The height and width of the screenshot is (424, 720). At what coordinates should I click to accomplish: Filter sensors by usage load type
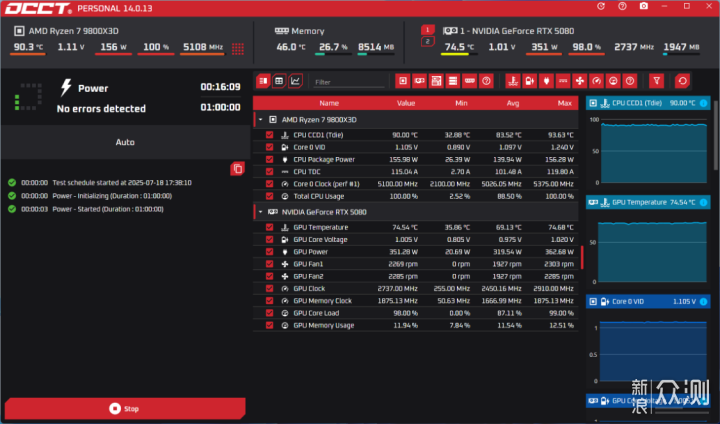click(613, 81)
